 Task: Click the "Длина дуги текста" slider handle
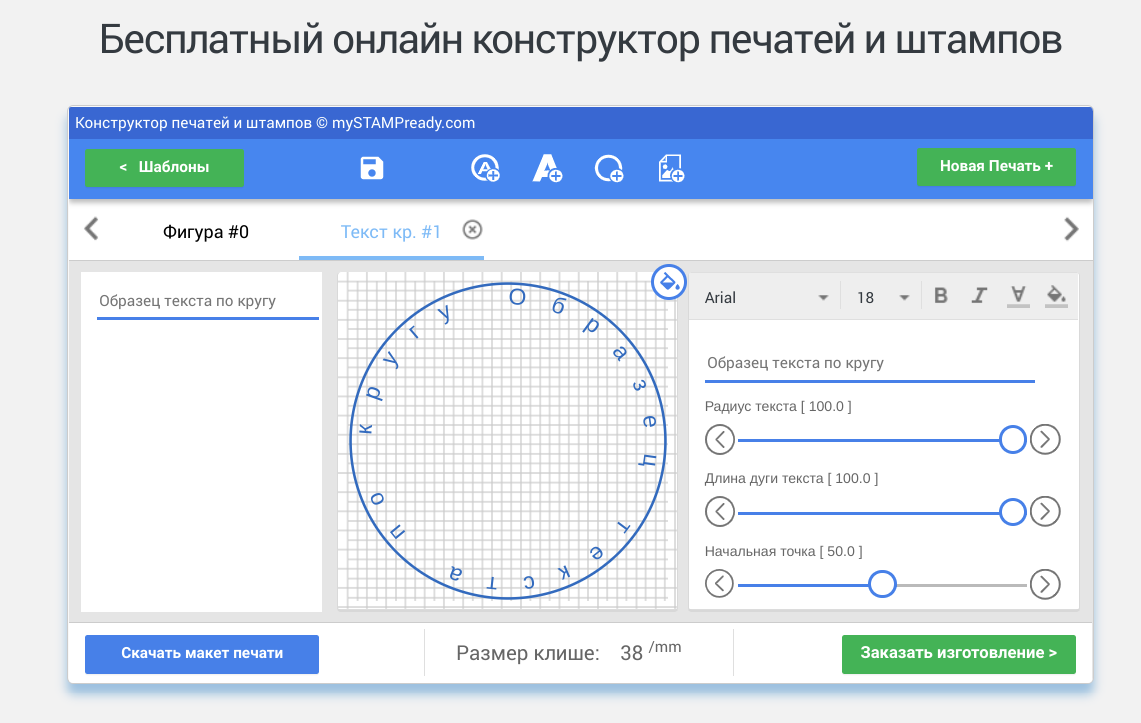pyautogui.click(x=1012, y=511)
